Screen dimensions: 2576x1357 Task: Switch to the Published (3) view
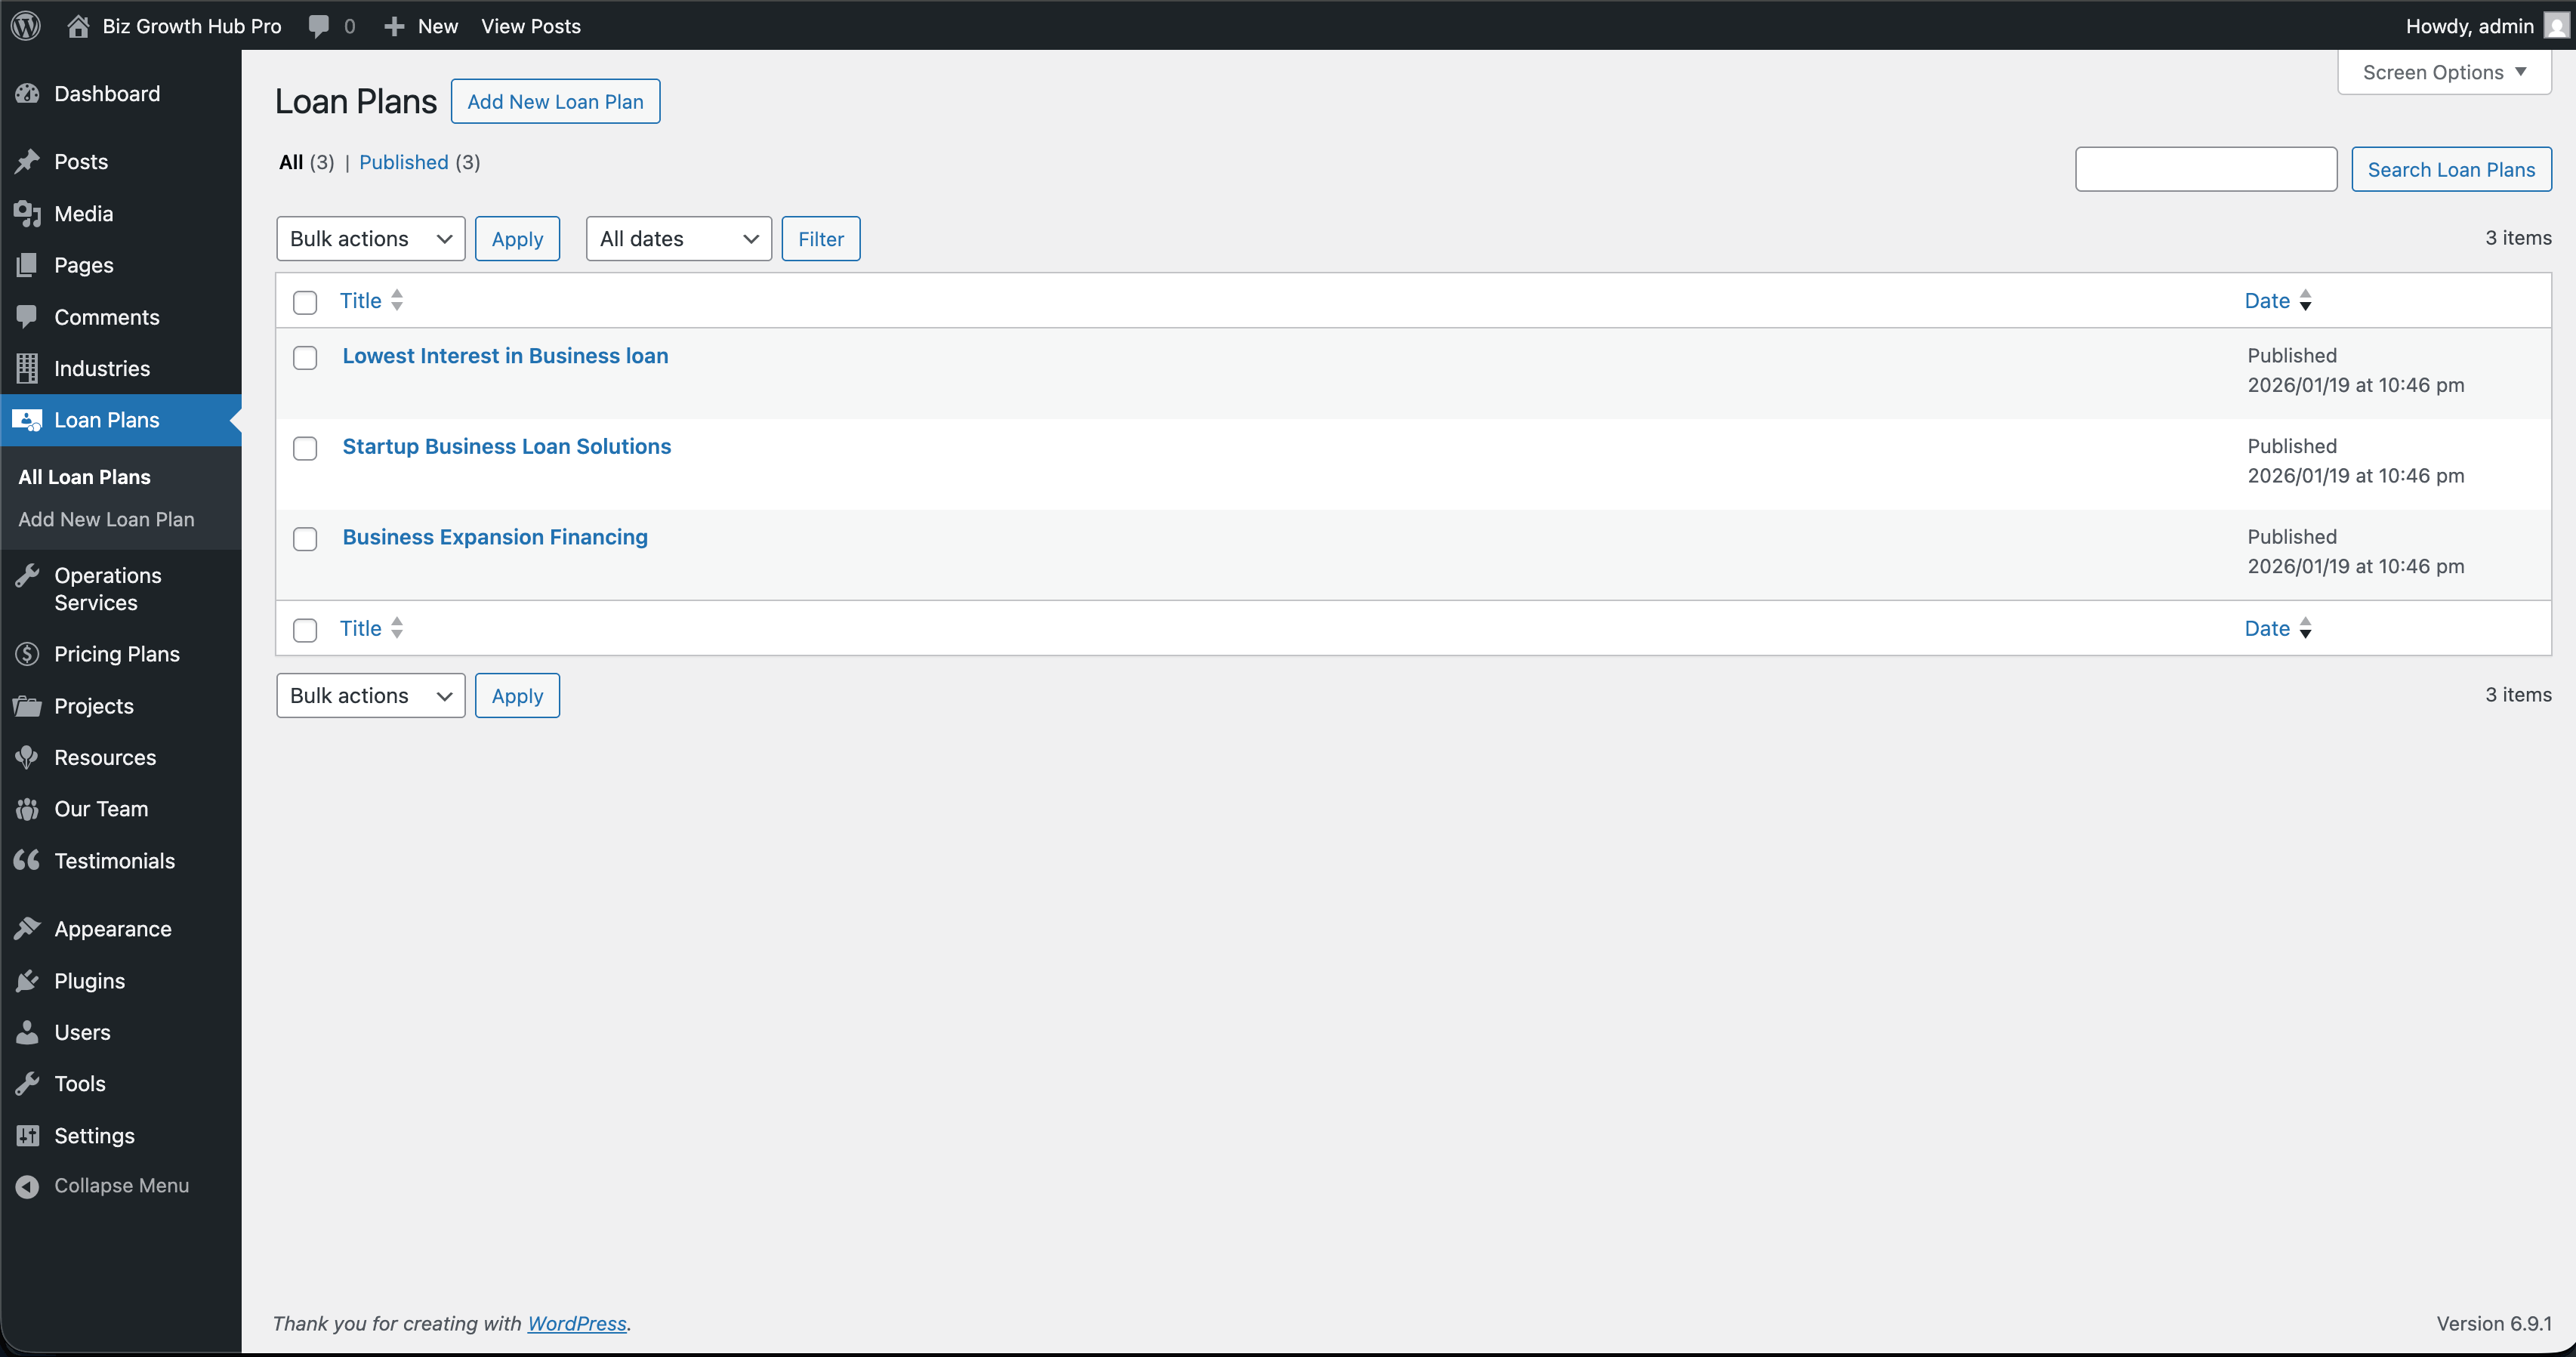pyautogui.click(x=404, y=162)
